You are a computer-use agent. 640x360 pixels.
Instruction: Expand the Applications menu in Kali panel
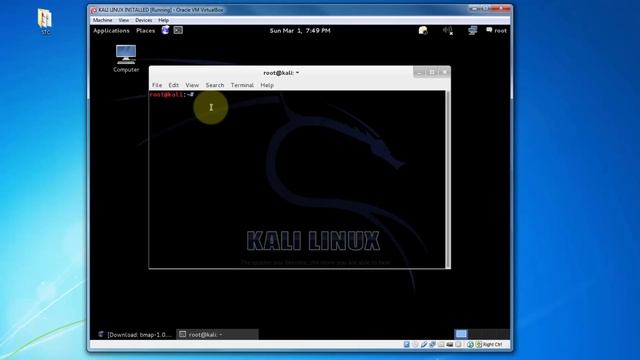click(x=111, y=31)
